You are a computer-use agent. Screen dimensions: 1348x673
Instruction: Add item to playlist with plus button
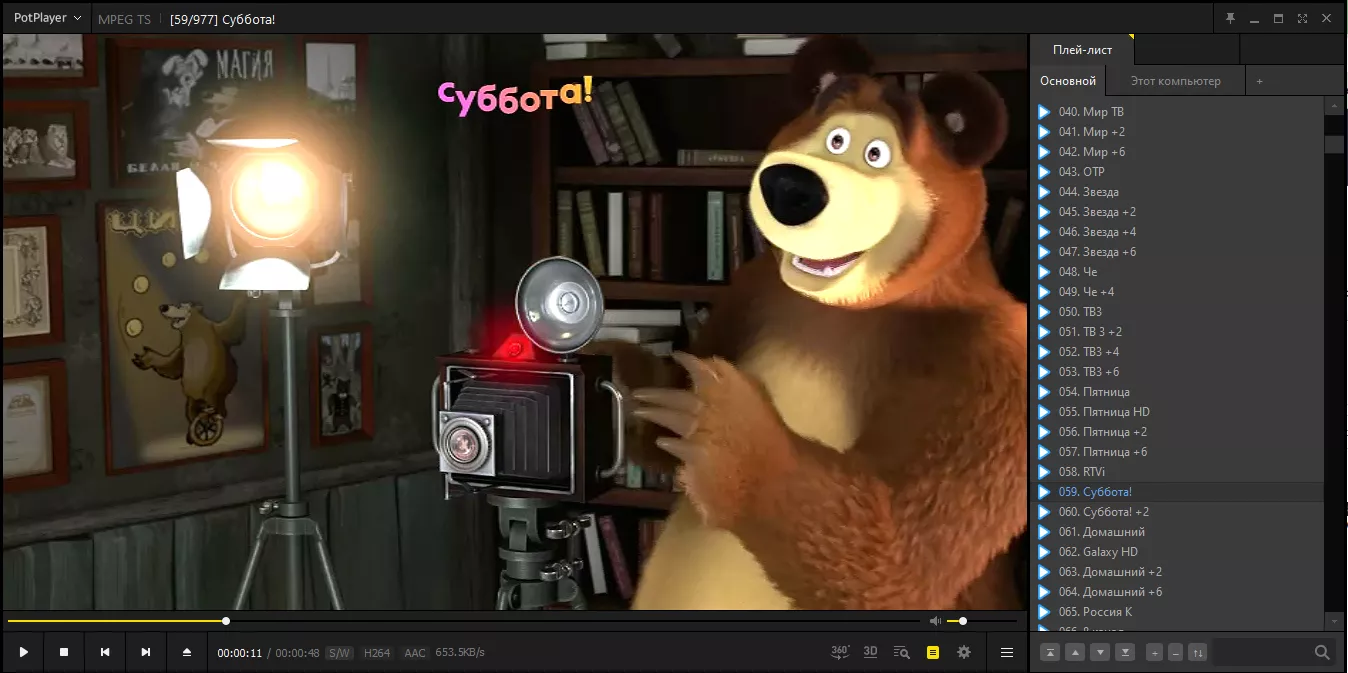(x=1154, y=653)
